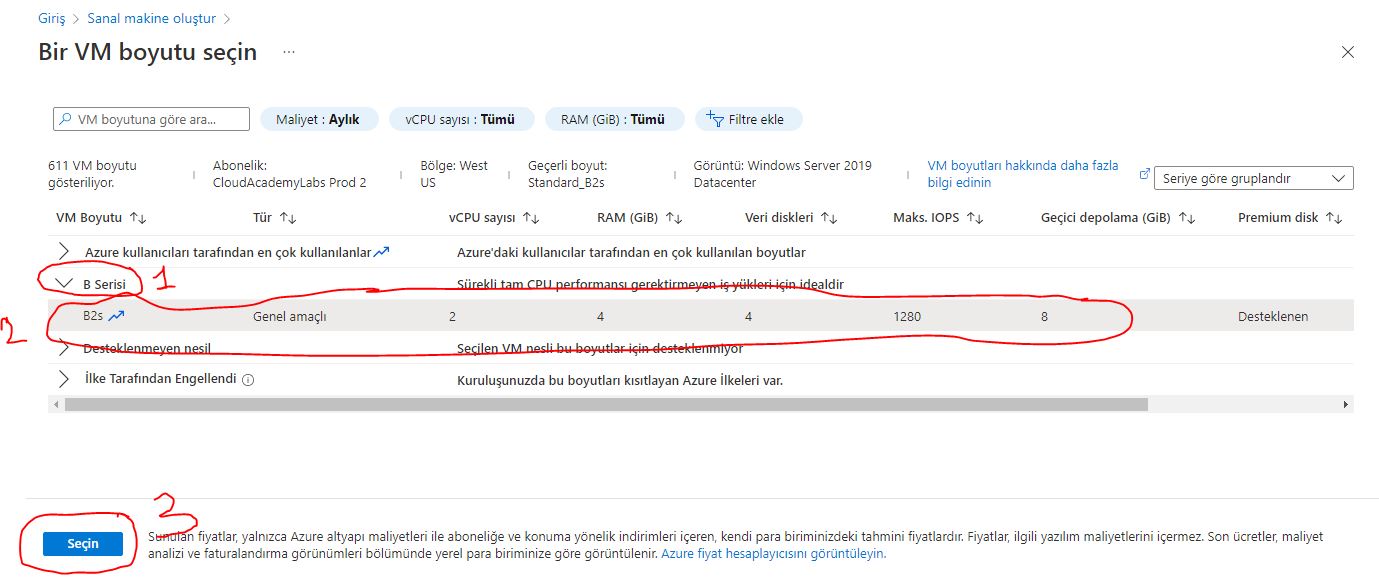The width and height of the screenshot is (1379, 585).
Task: Click trend icon beside en çok kullanılanlar
Action: [381, 252]
